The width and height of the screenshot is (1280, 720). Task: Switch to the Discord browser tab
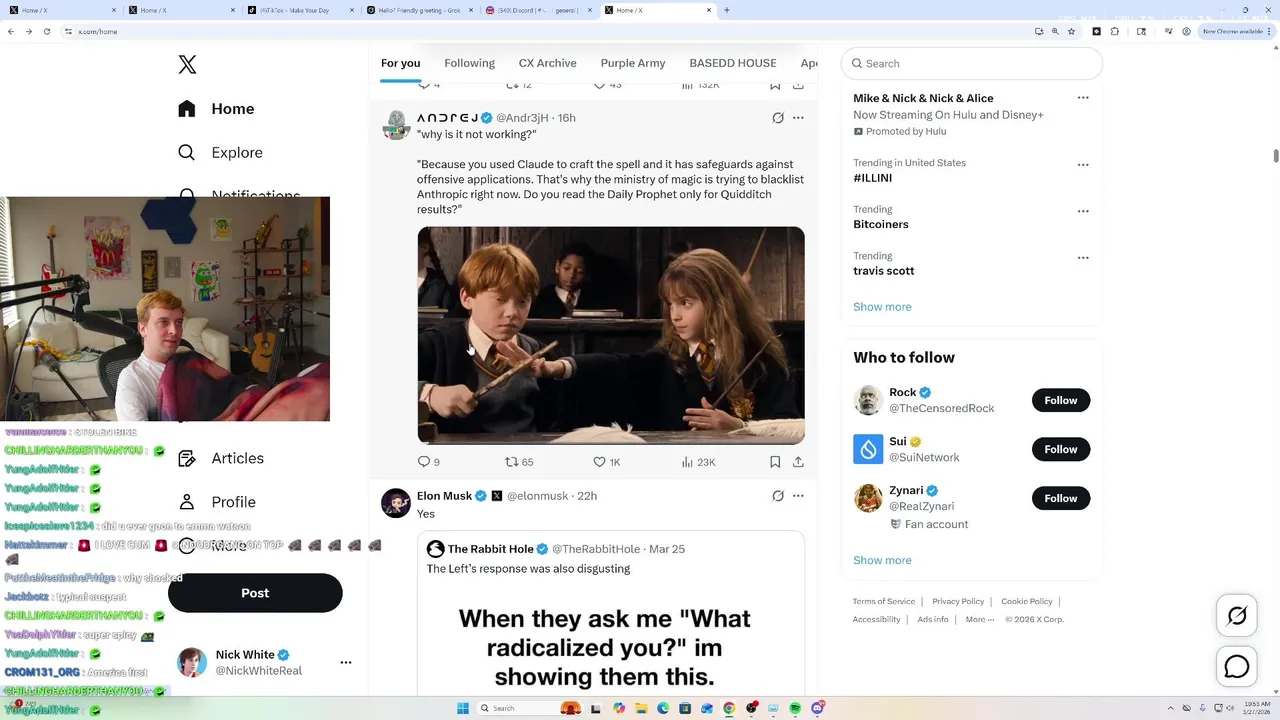537,10
